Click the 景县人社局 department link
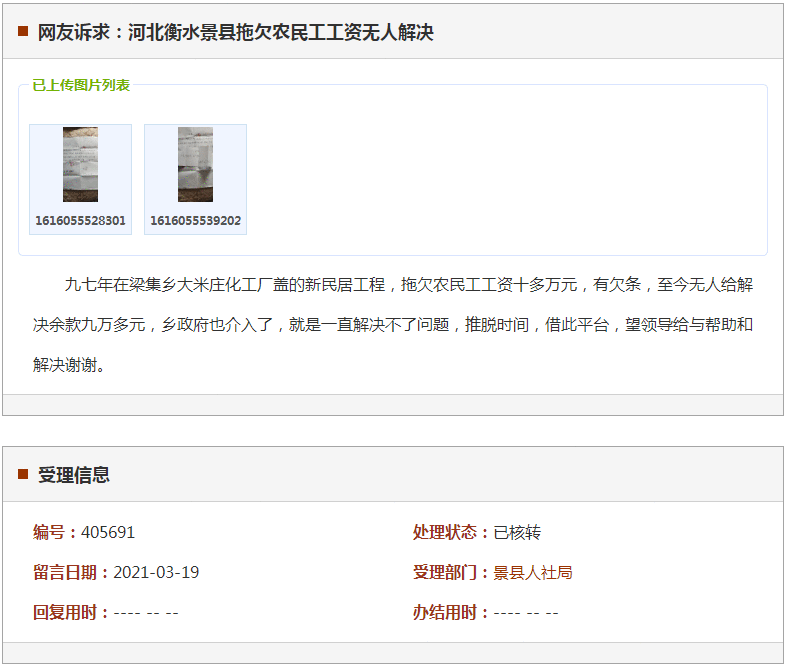The height and width of the screenshot is (667, 788). pyautogui.click(x=532, y=573)
